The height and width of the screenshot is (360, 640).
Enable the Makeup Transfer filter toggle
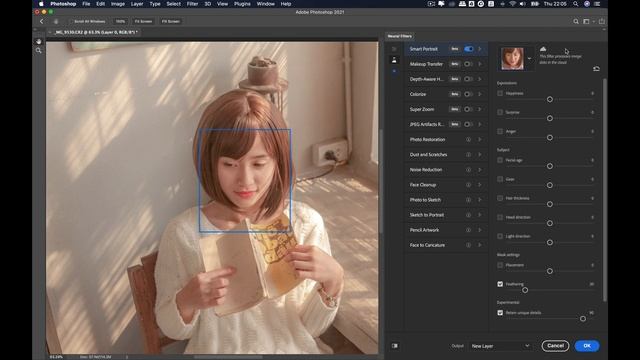coord(469,64)
